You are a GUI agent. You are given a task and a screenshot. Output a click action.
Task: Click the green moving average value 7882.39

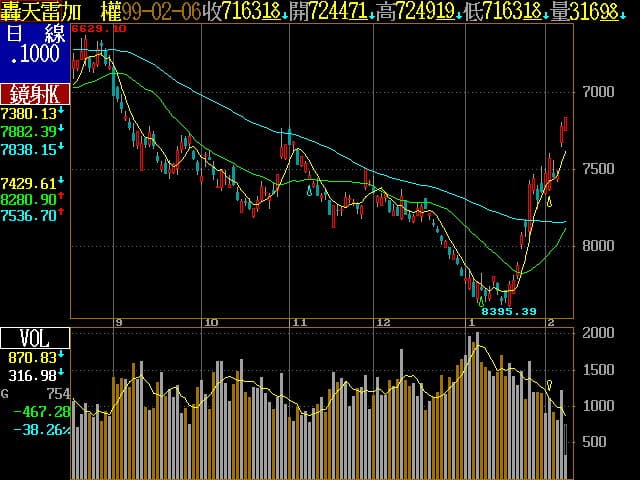[29, 131]
